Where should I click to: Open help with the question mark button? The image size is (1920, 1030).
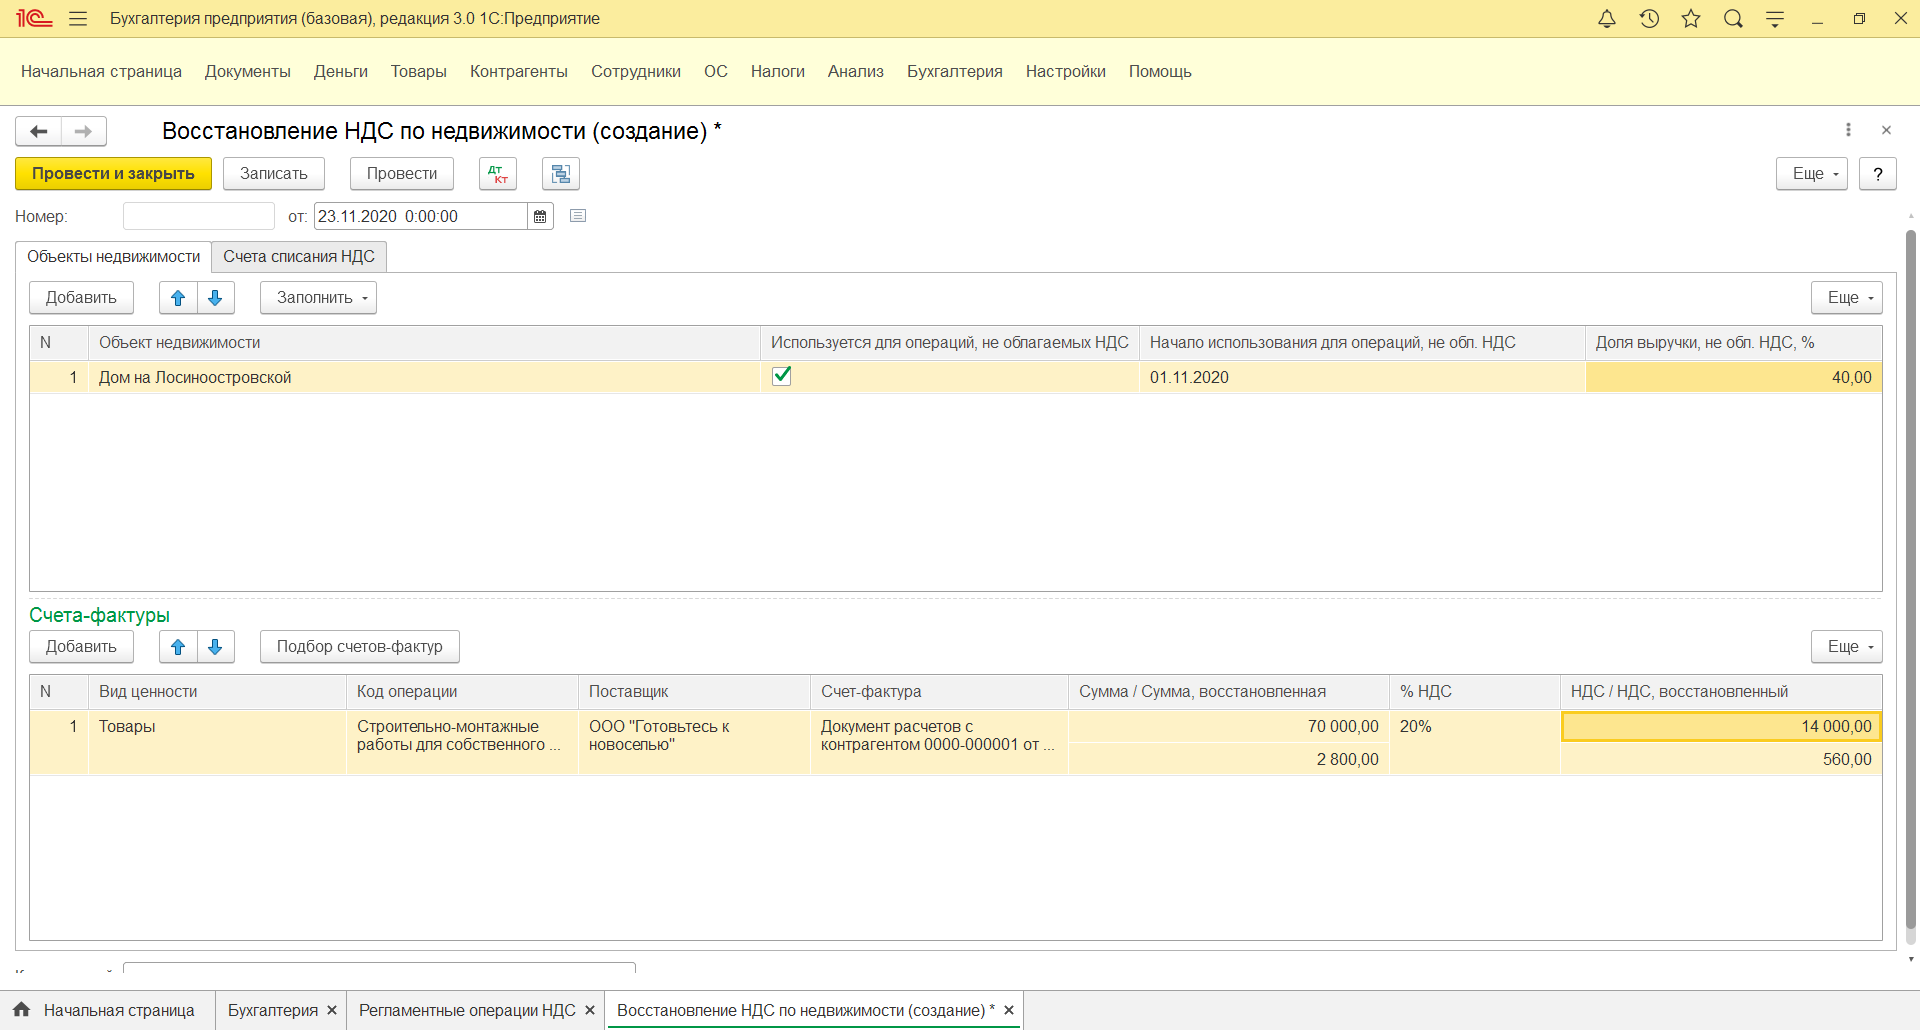point(1878,174)
